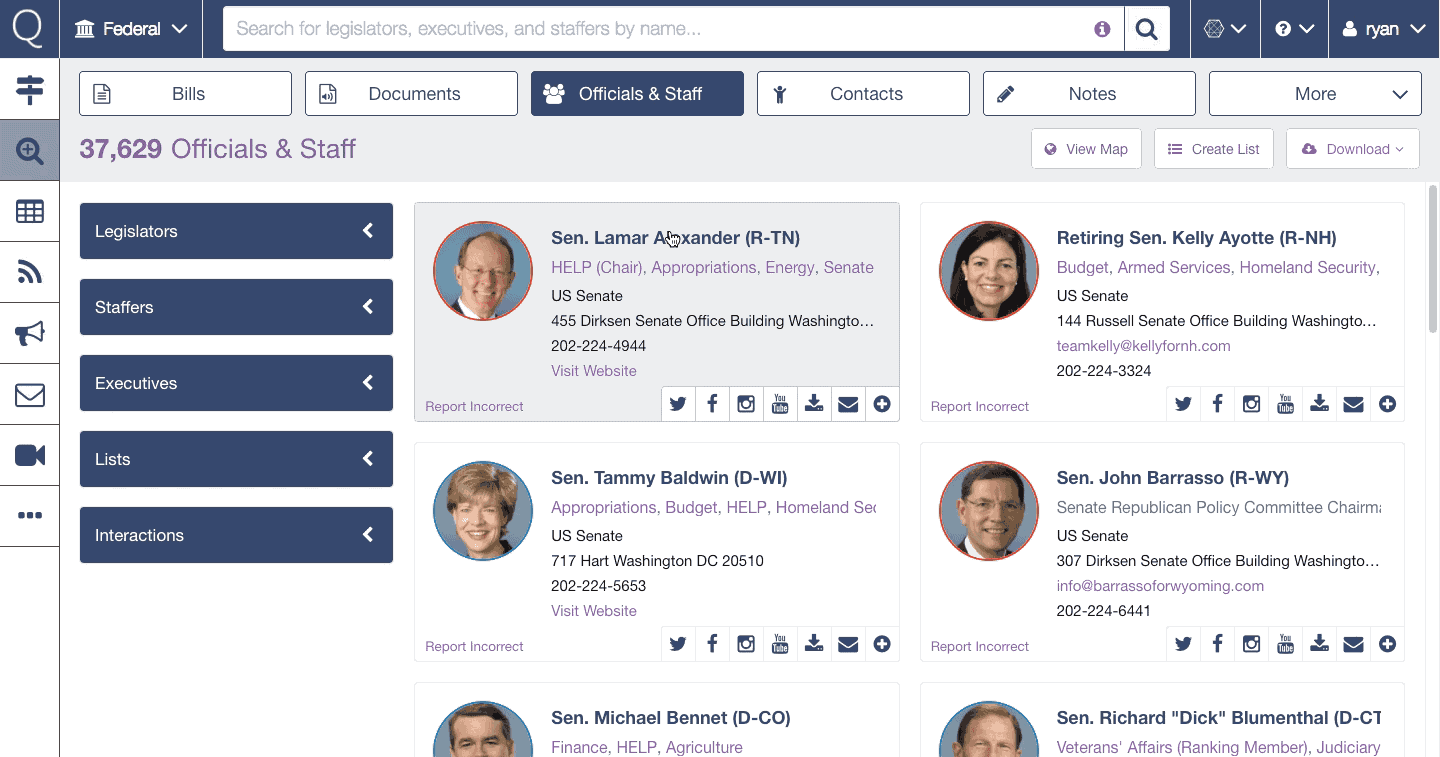Expand the Interactions filter panel
The image size is (1440, 757).
click(x=236, y=535)
